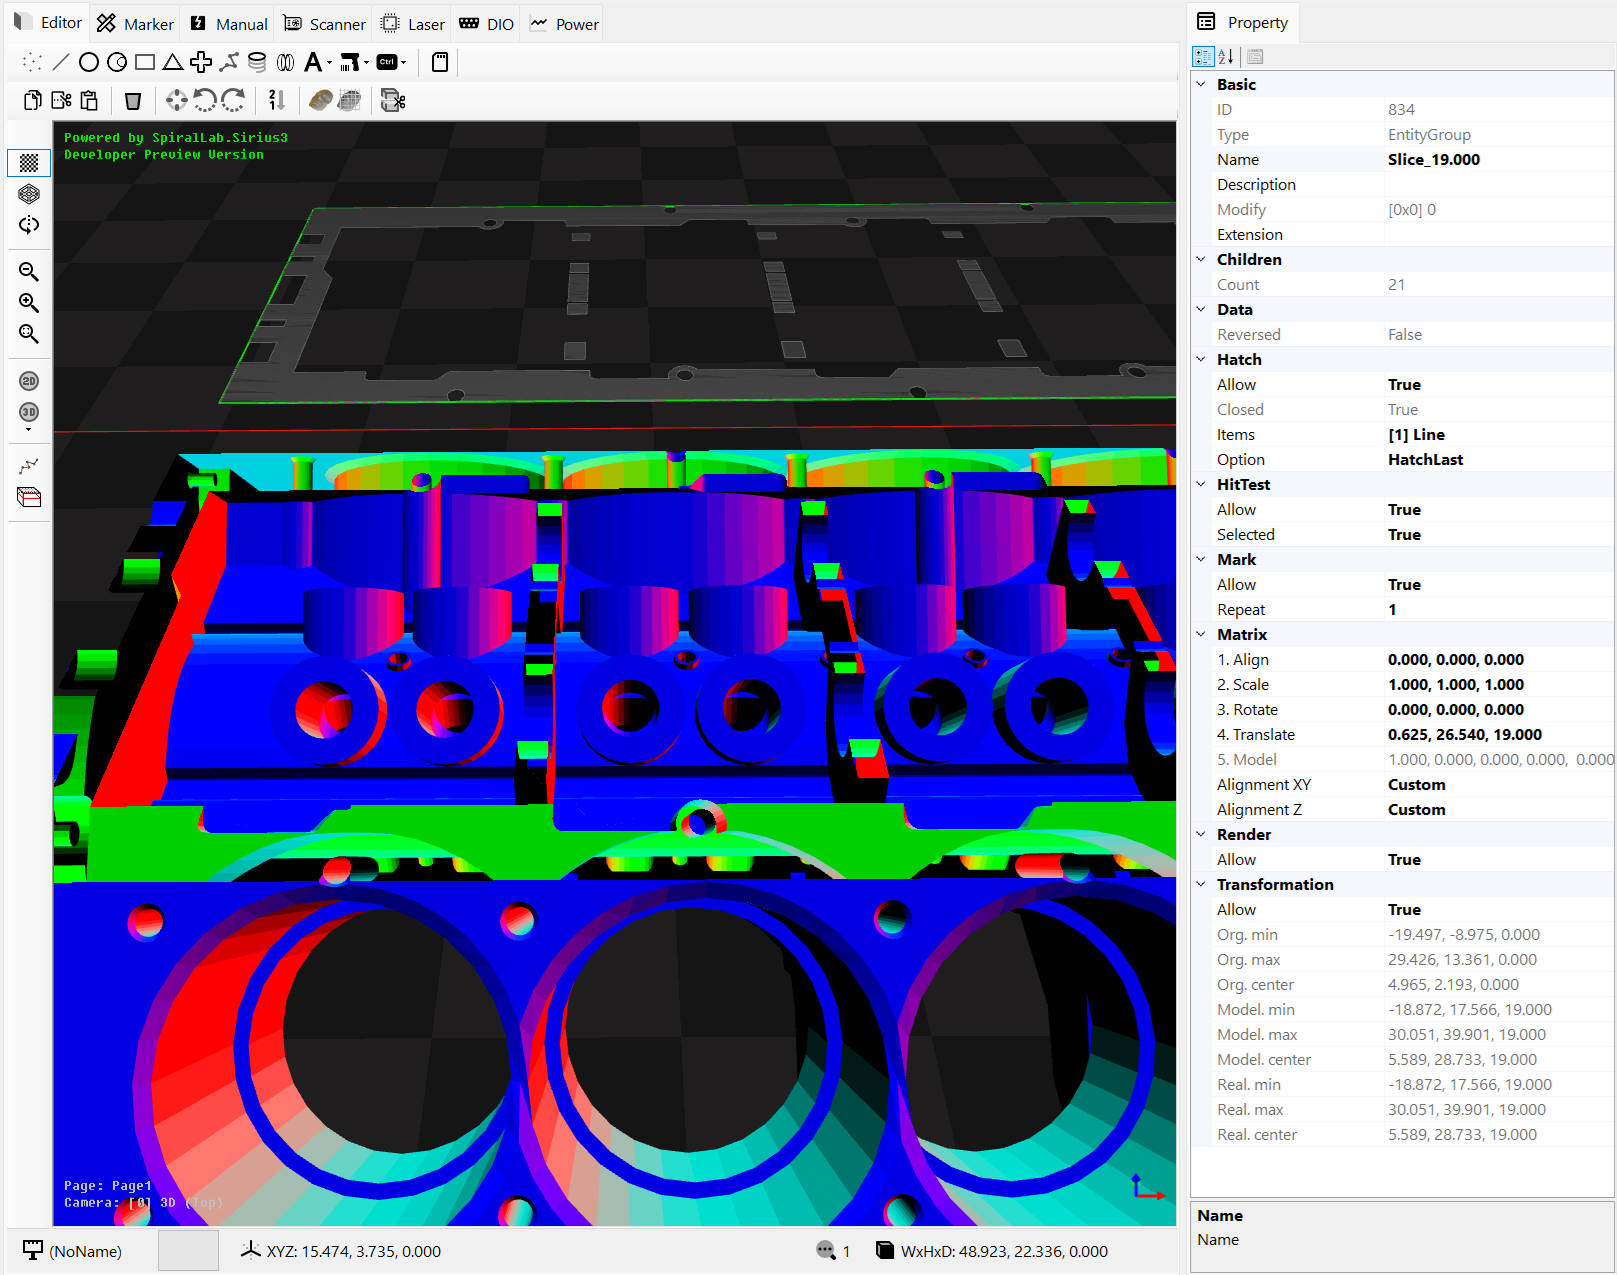Open the text tool dropdown arrow
Viewport: 1617px width, 1275px height.
tap(329, 64)
